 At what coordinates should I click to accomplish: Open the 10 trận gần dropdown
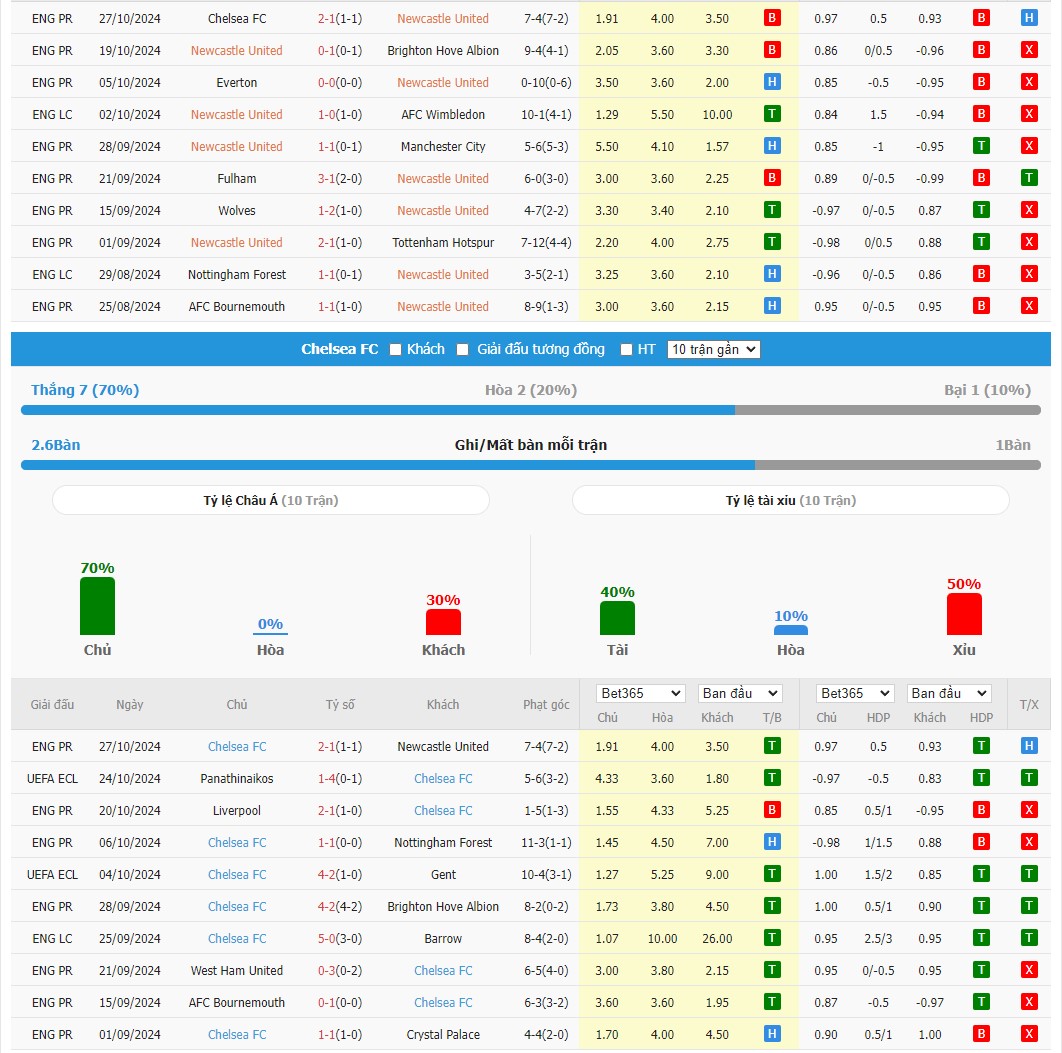coord(714,349)
